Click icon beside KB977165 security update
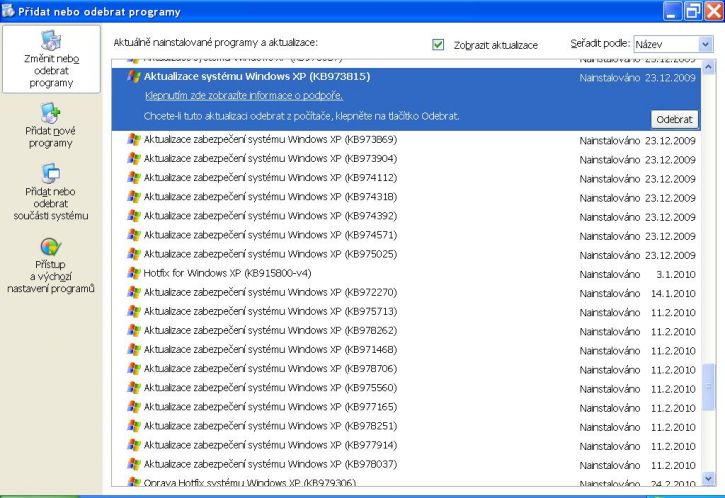The height and width of the screenshot is (498, 725). pos(134,407)
